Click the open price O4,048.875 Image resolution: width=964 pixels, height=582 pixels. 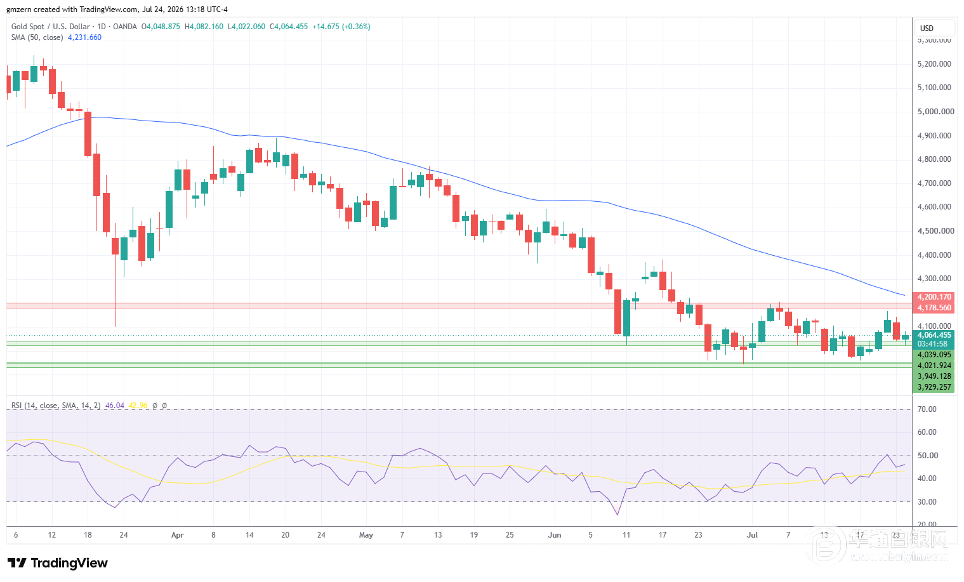[x=161, y=26]
